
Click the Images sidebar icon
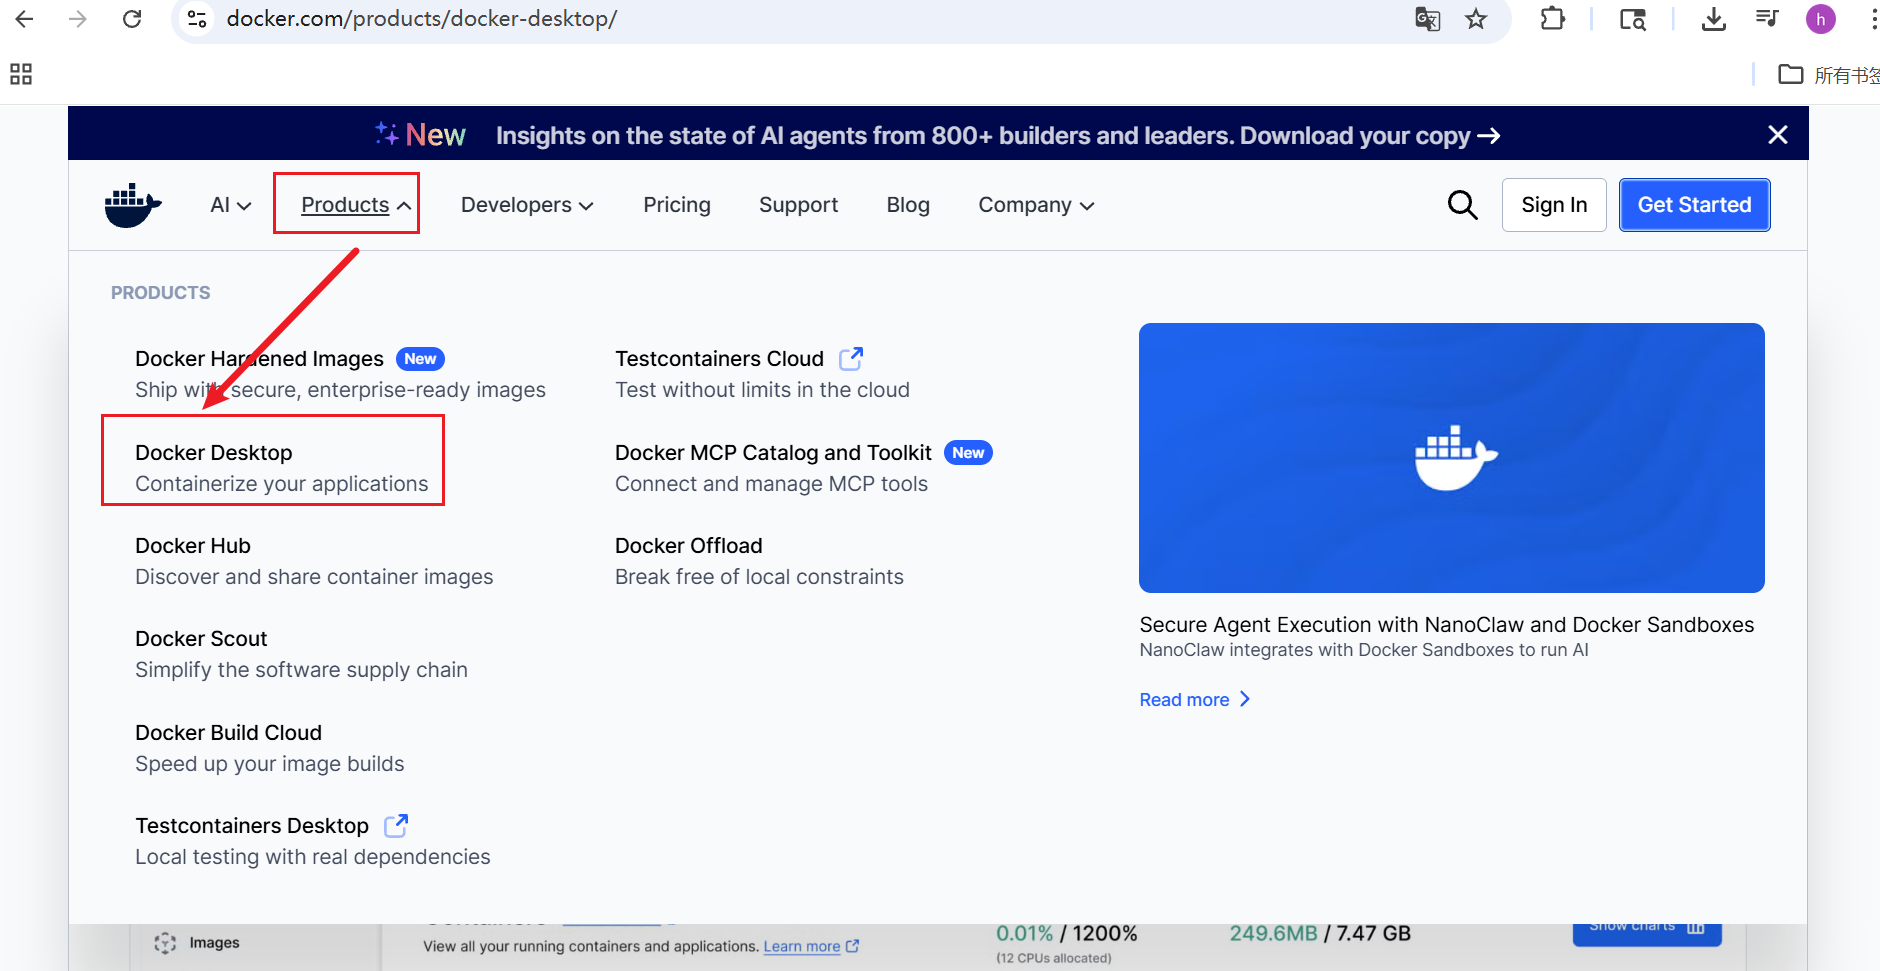165,943
